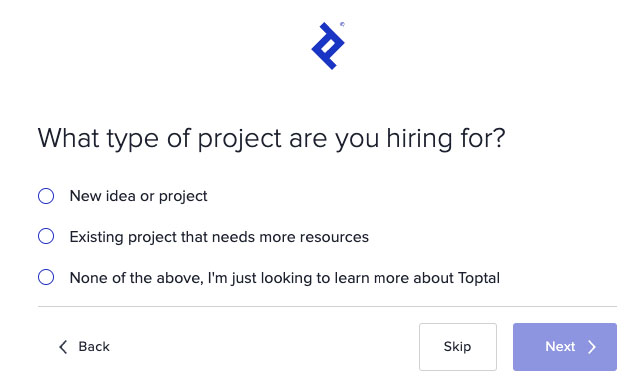Click the left chevron beside Back
Screen dimensions: 641x386
pos(63,347)
